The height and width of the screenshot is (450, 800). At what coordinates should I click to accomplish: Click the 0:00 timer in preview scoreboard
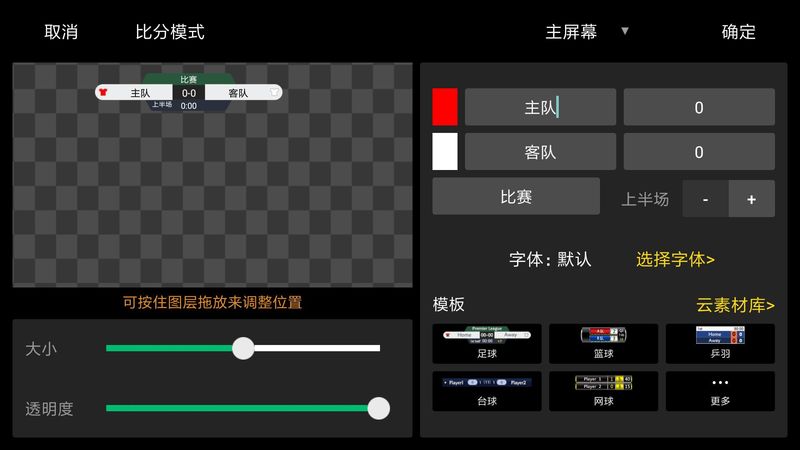[x=189, y=106]
